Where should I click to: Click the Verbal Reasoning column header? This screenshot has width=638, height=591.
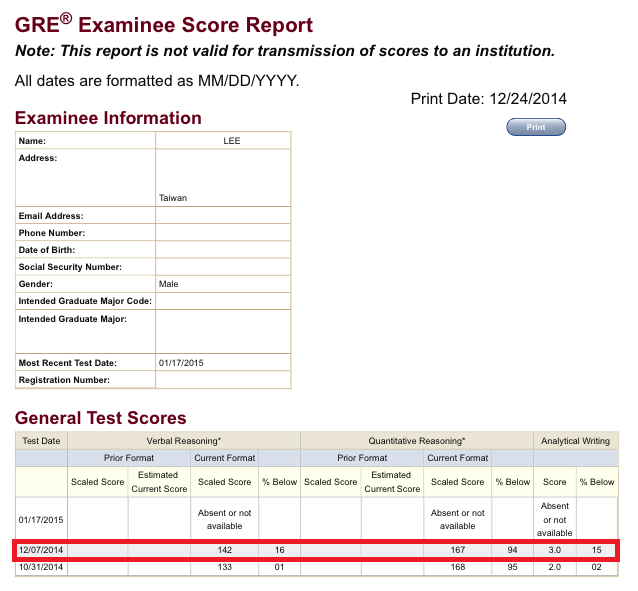[184, 441]
